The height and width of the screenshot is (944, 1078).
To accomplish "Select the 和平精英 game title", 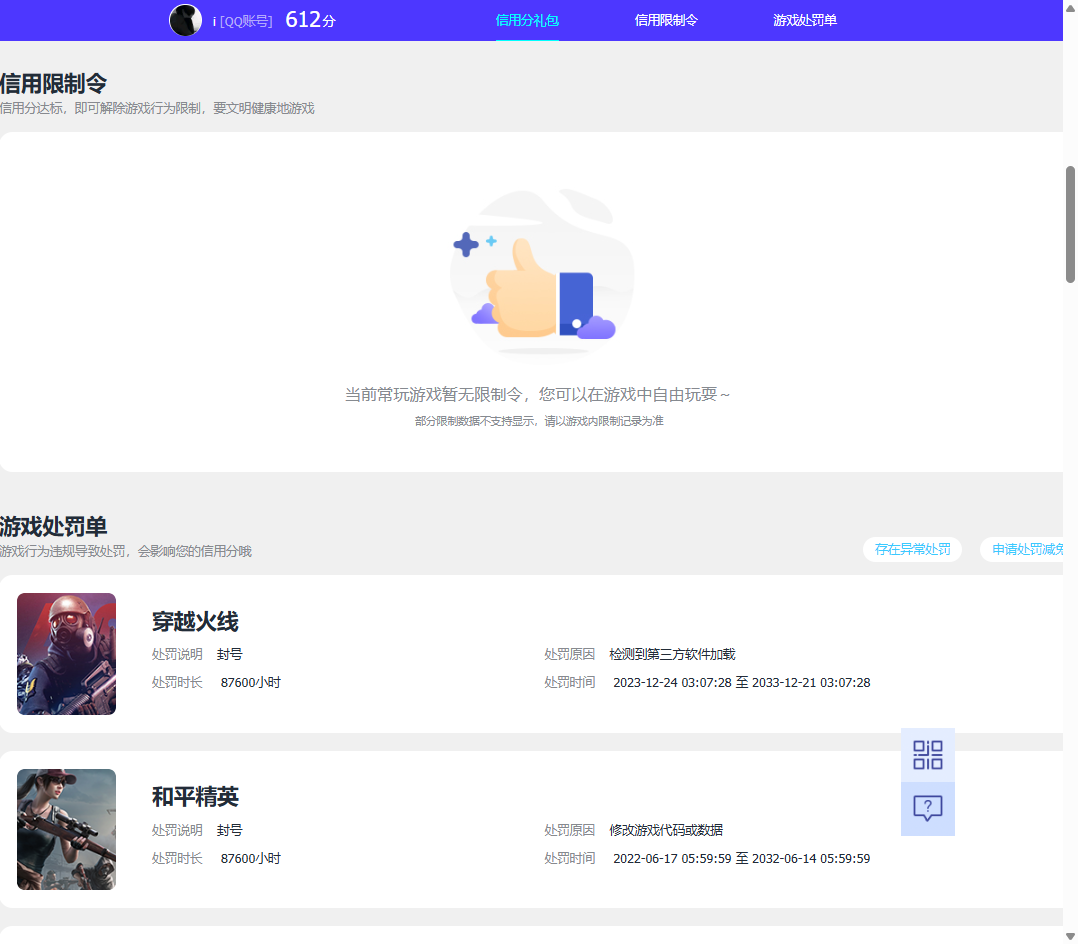I will tap(195, 797).
